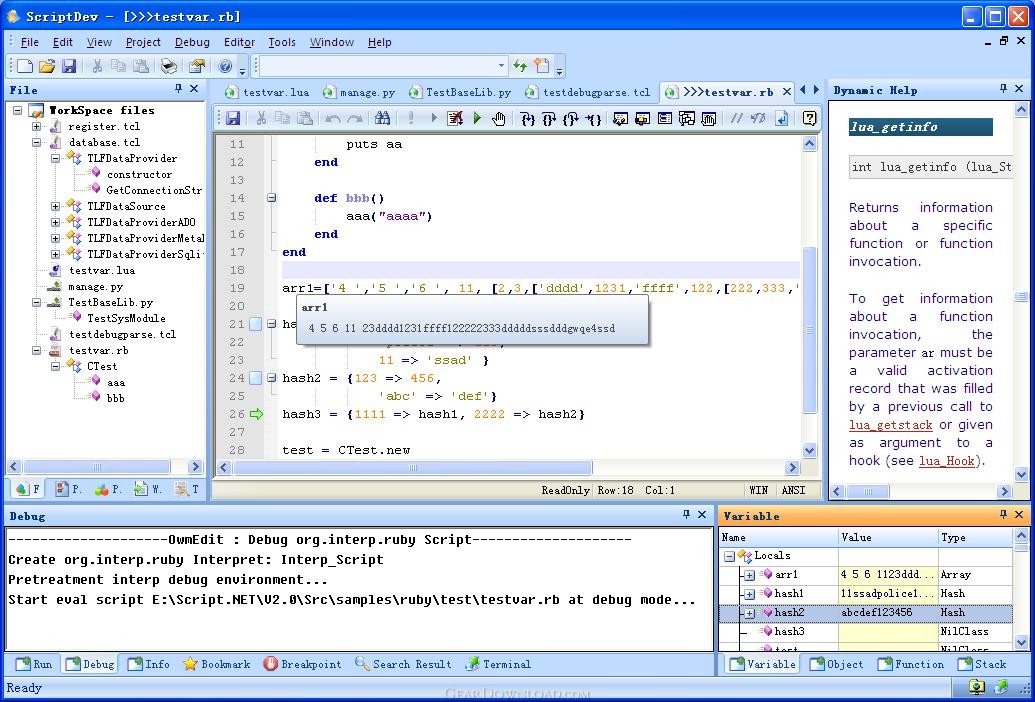Show the Object tab
Viewport: 1035px width, 702px height.
coord(836,664)
